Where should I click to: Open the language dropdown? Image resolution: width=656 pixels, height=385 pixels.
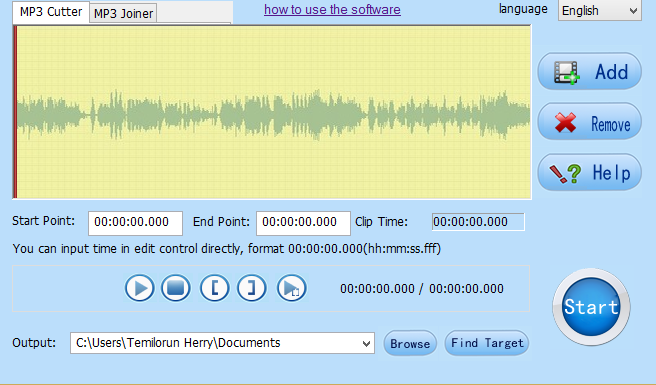point(600,10)
